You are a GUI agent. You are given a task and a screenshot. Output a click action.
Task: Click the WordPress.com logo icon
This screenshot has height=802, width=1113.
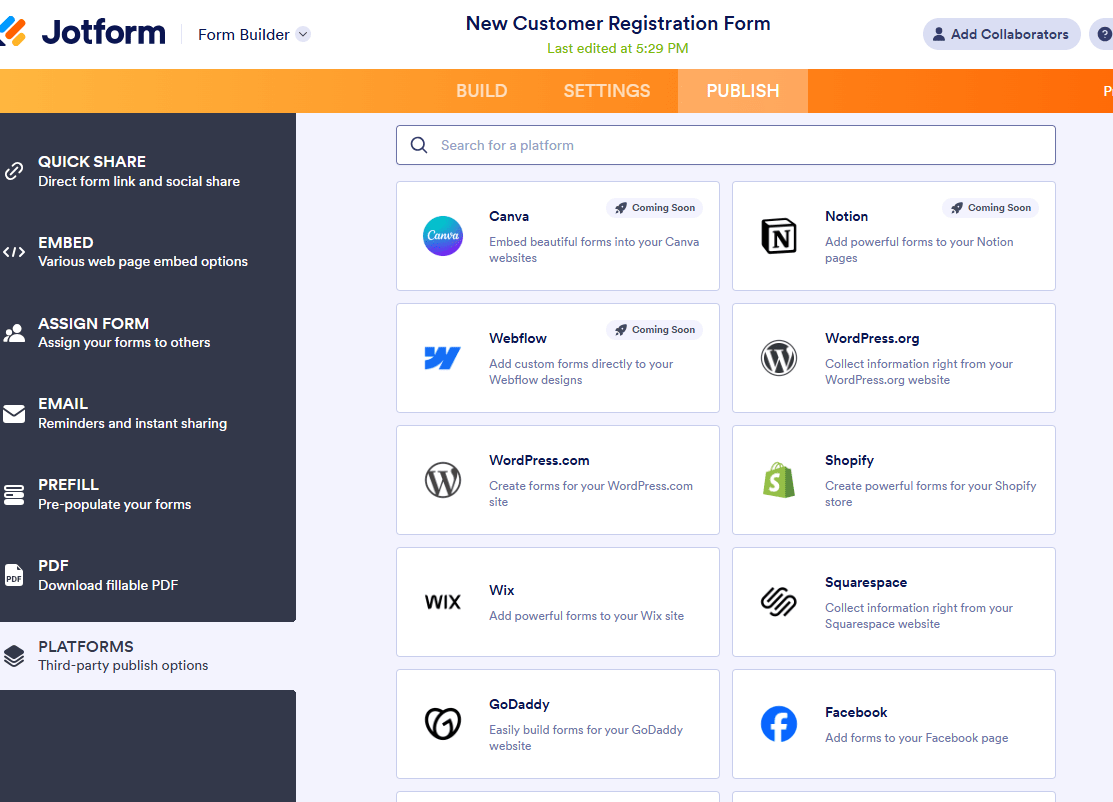tap(443, 480)
